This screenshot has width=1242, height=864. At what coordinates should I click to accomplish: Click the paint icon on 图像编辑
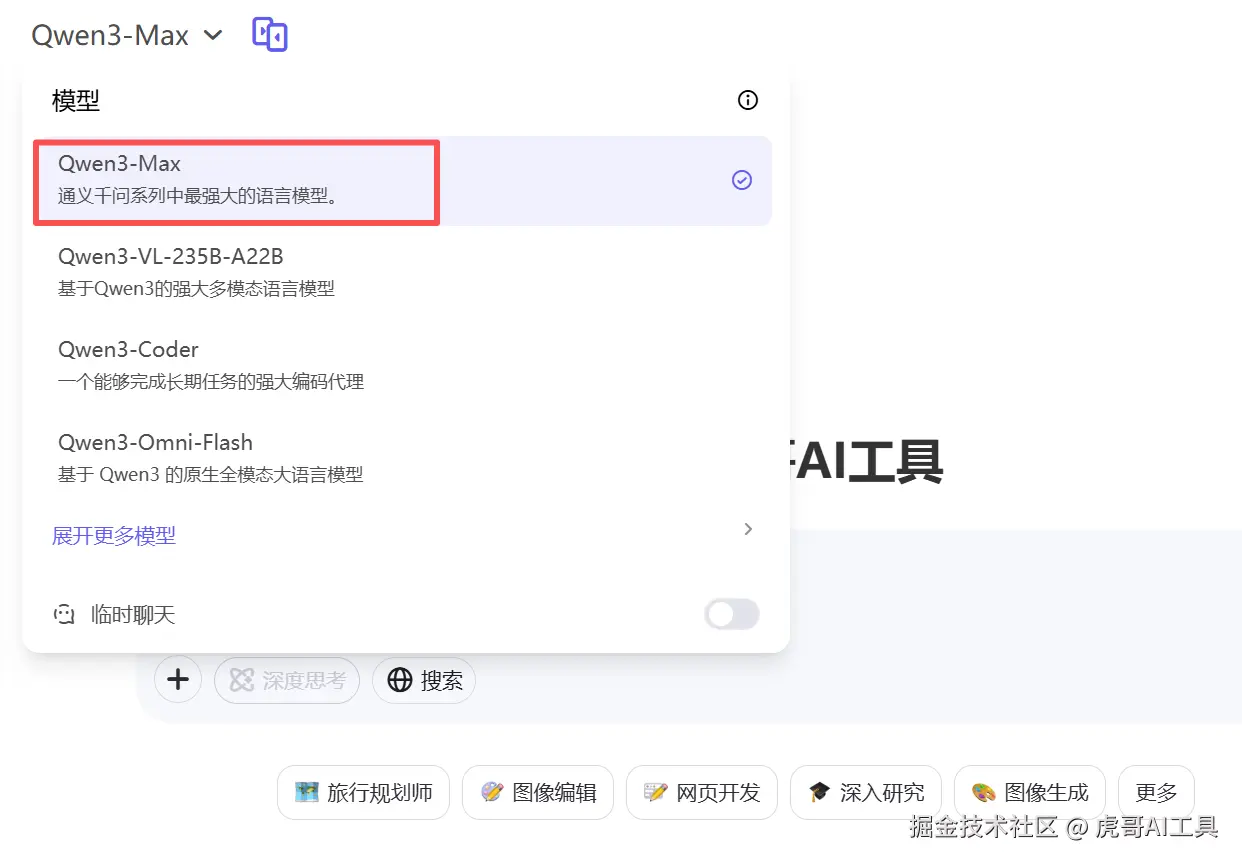coord(492,792)
